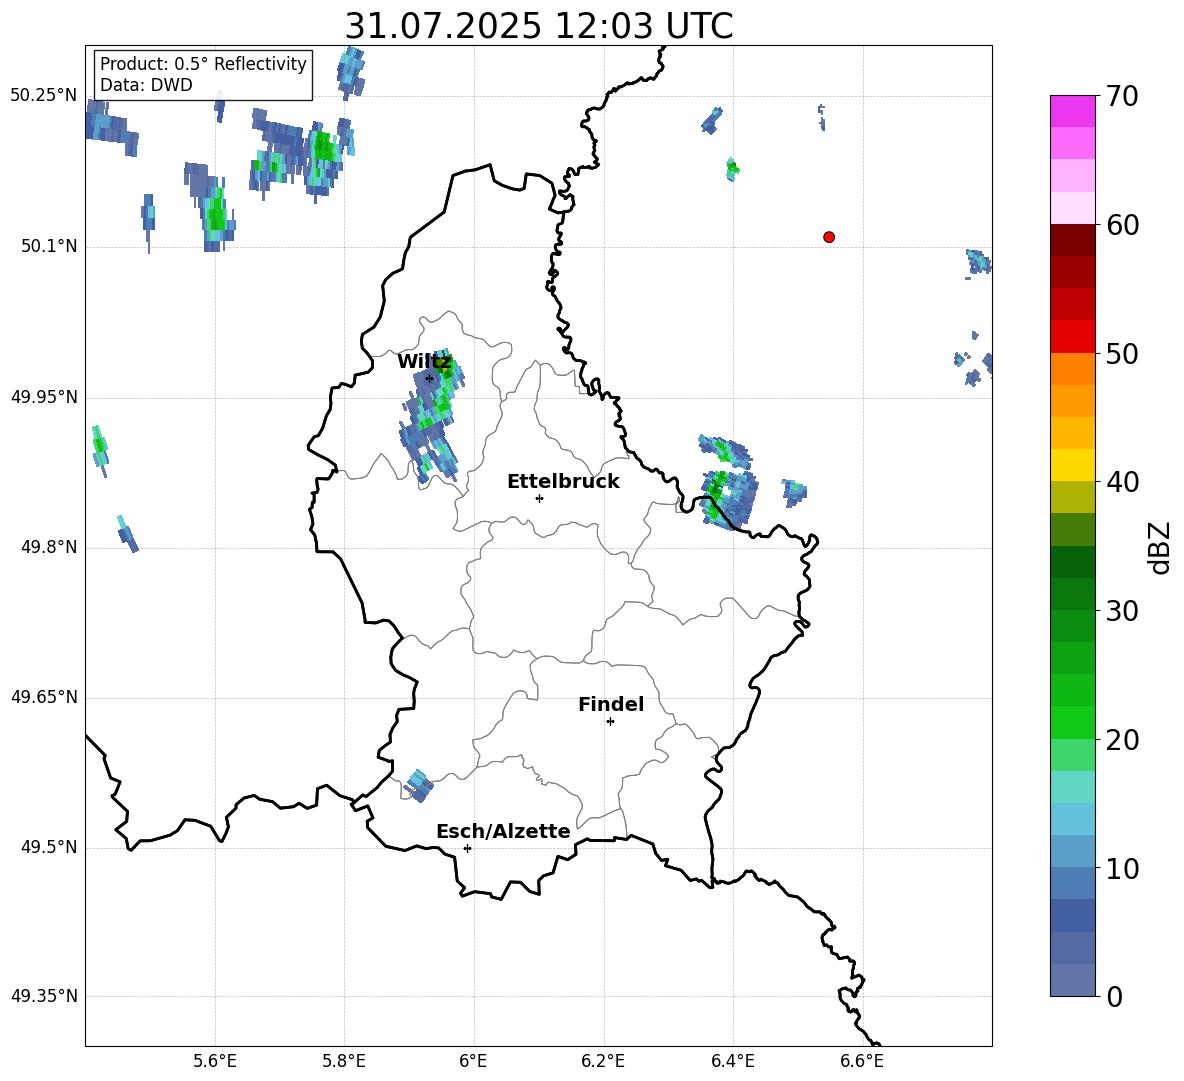Click the 10 label on the colorbar

(1122, 868)
